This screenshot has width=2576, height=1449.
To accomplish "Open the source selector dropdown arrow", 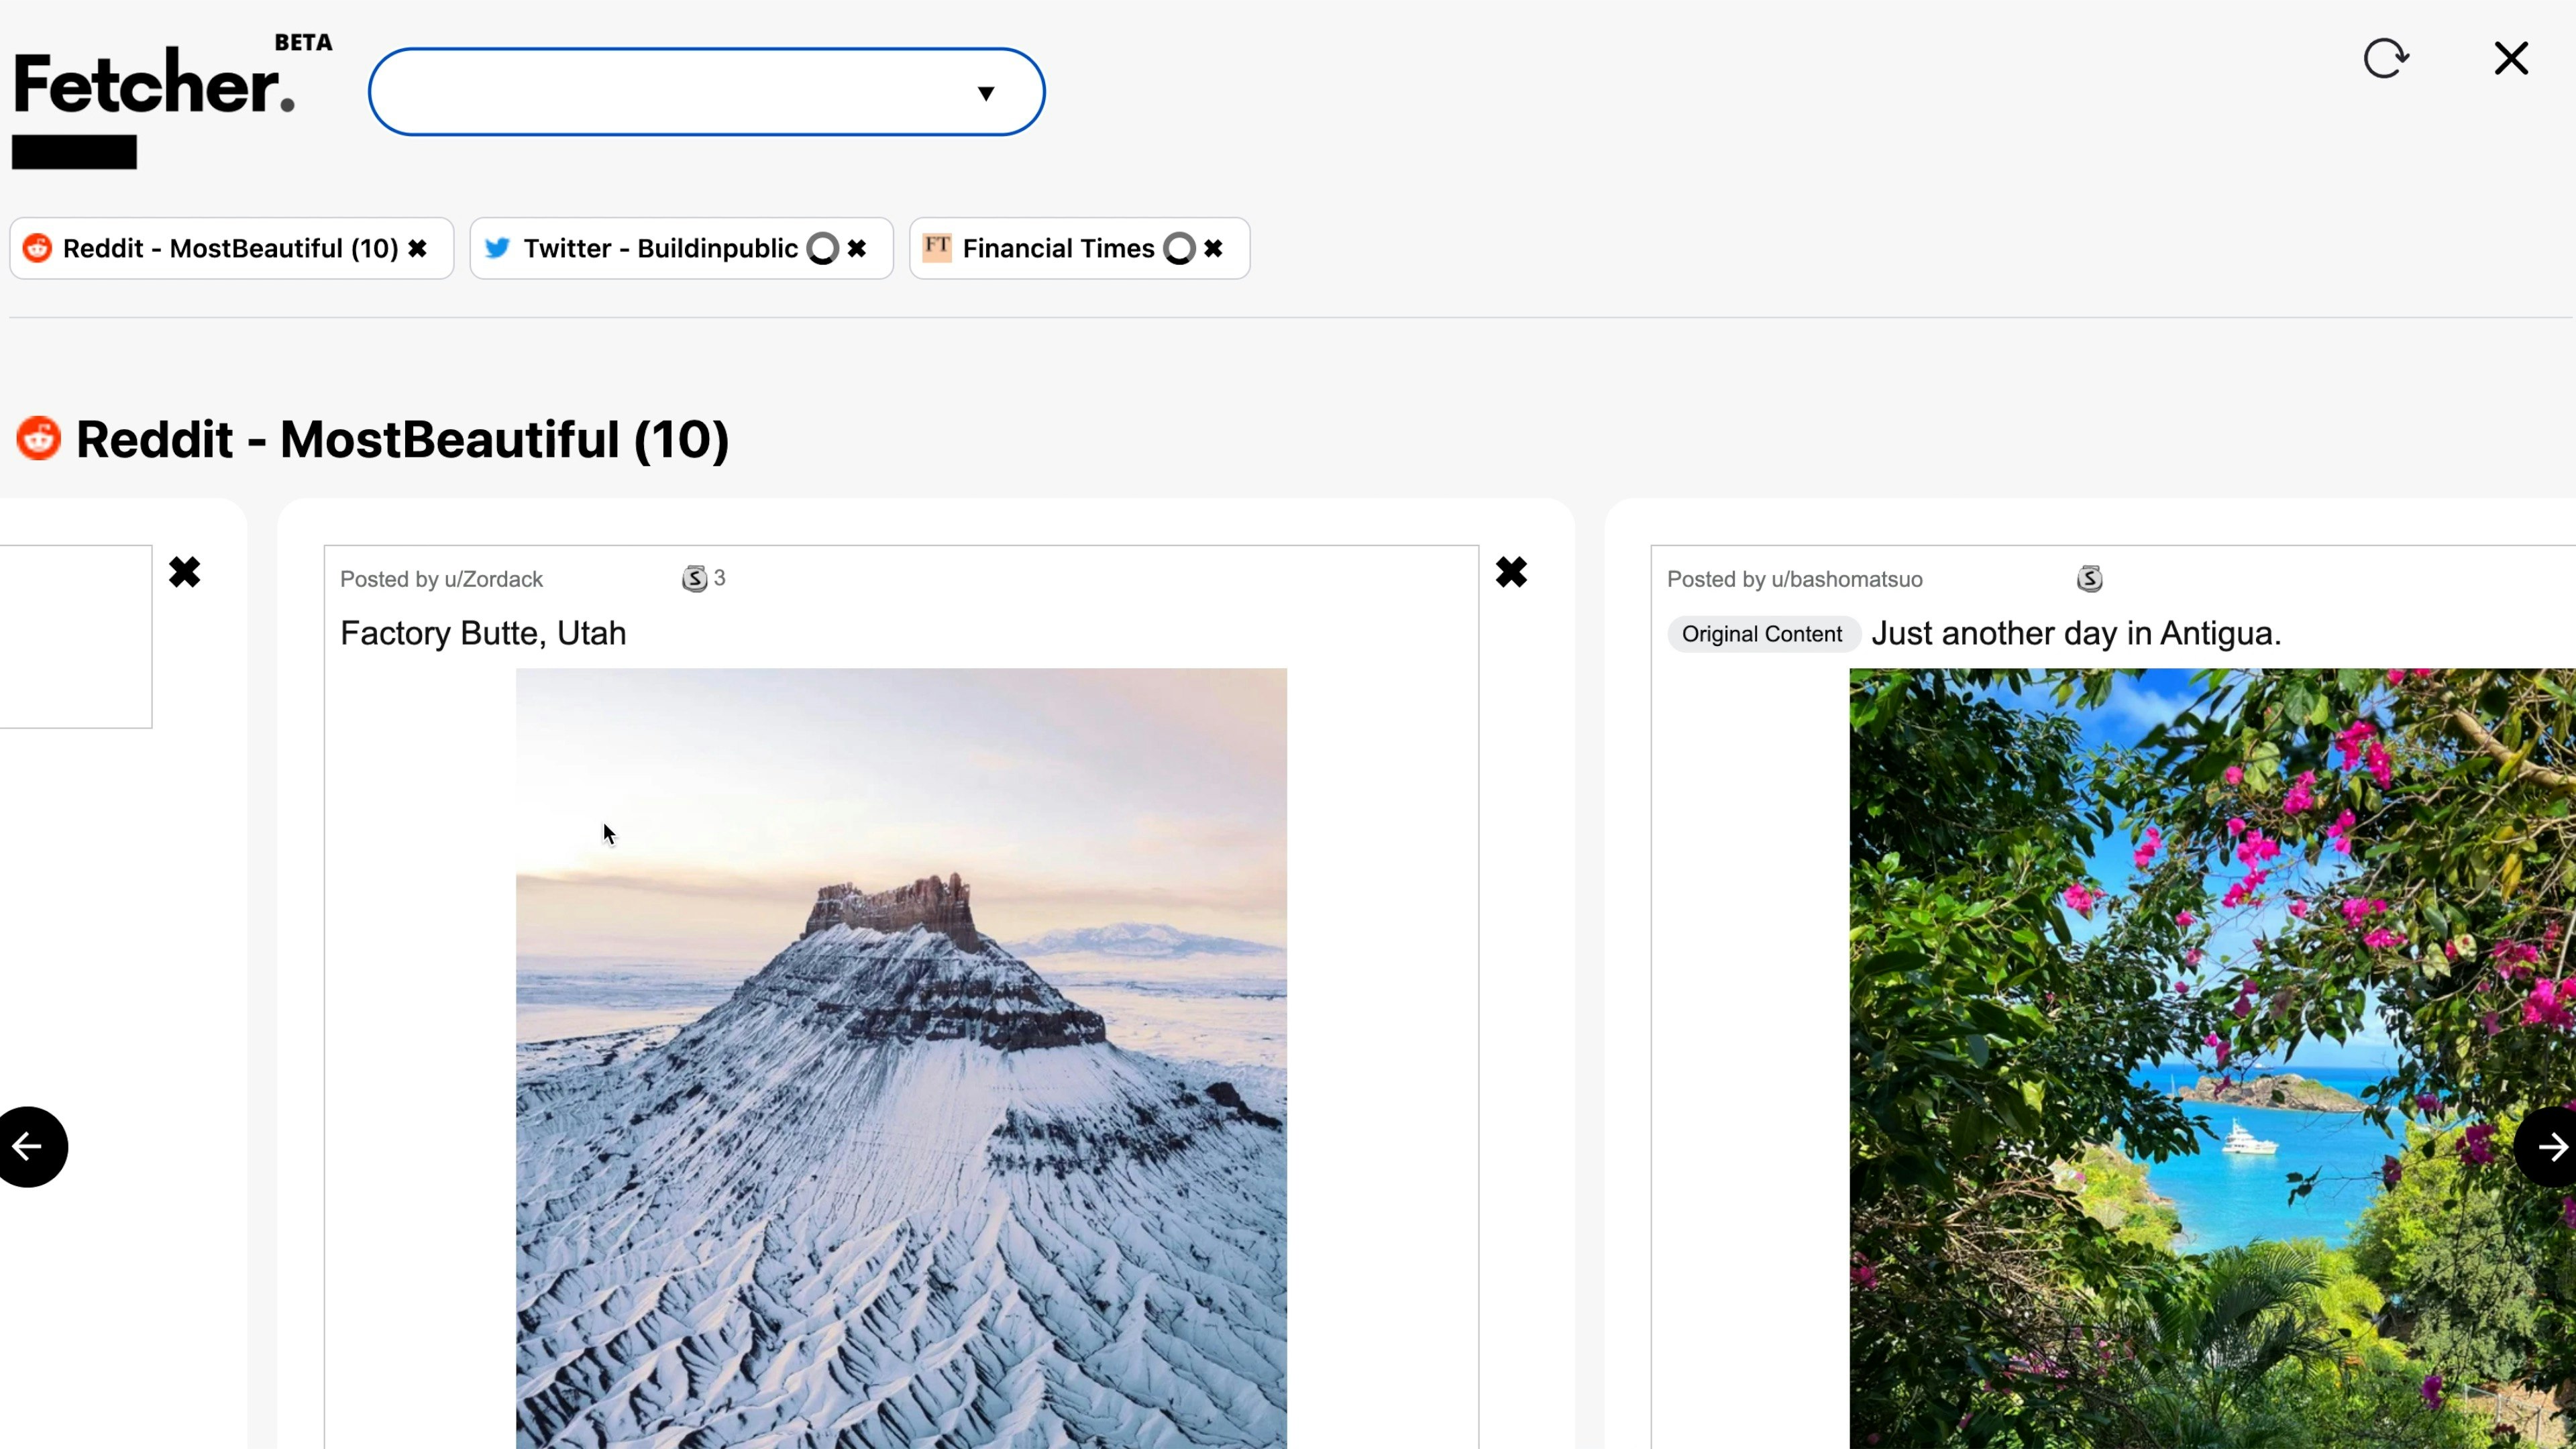I will coord(986,93).
